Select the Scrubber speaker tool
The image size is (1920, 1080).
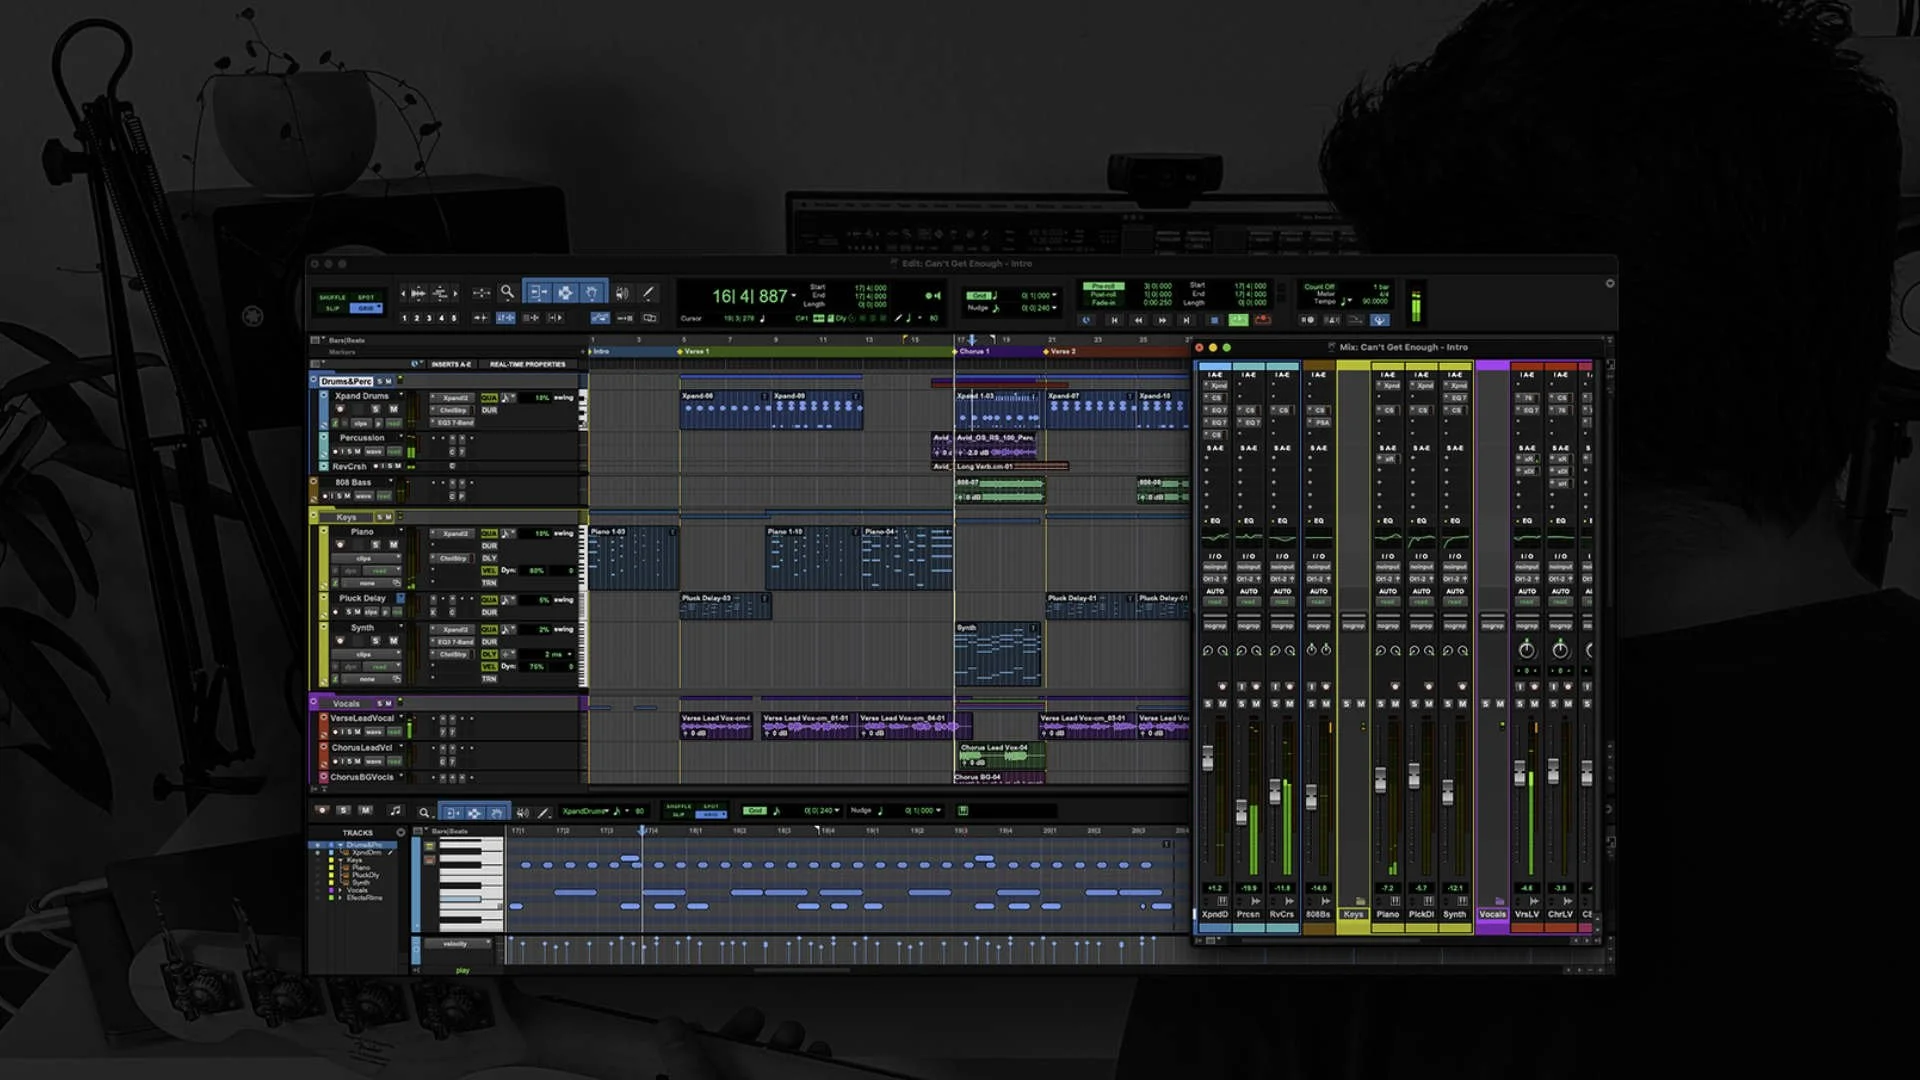tap(622, 293)
